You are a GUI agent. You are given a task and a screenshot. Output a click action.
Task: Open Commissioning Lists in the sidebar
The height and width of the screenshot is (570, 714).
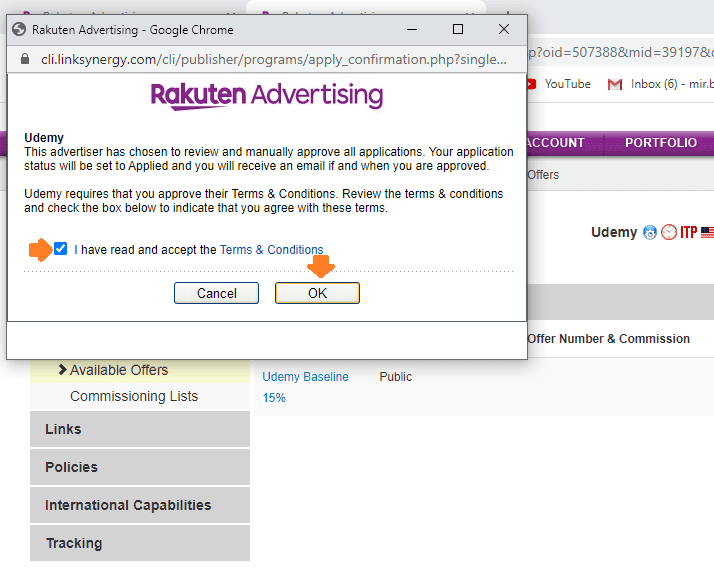coord(134,396)
